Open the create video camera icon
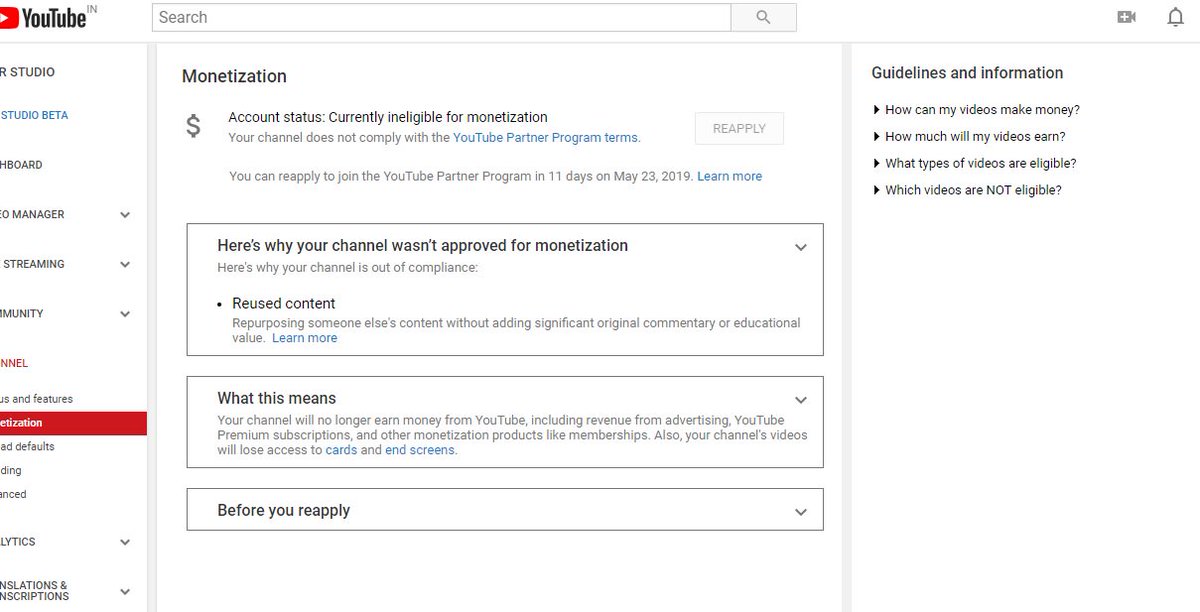 tap(1127, 17)
